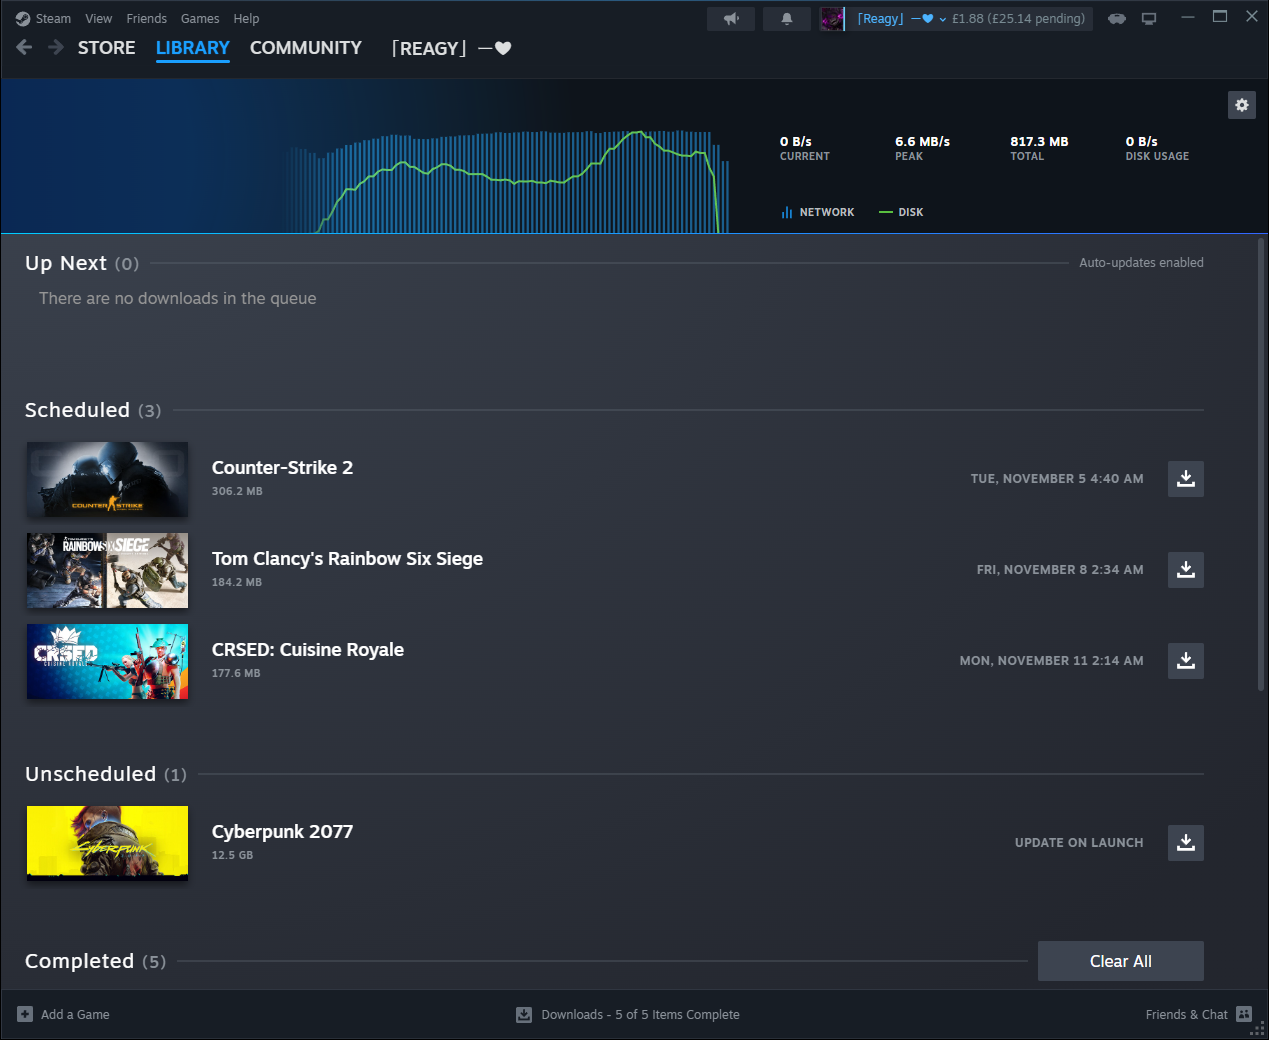
Task: Select the Cyberpunk 2077 thumbnail
Action: coord(107,843)
